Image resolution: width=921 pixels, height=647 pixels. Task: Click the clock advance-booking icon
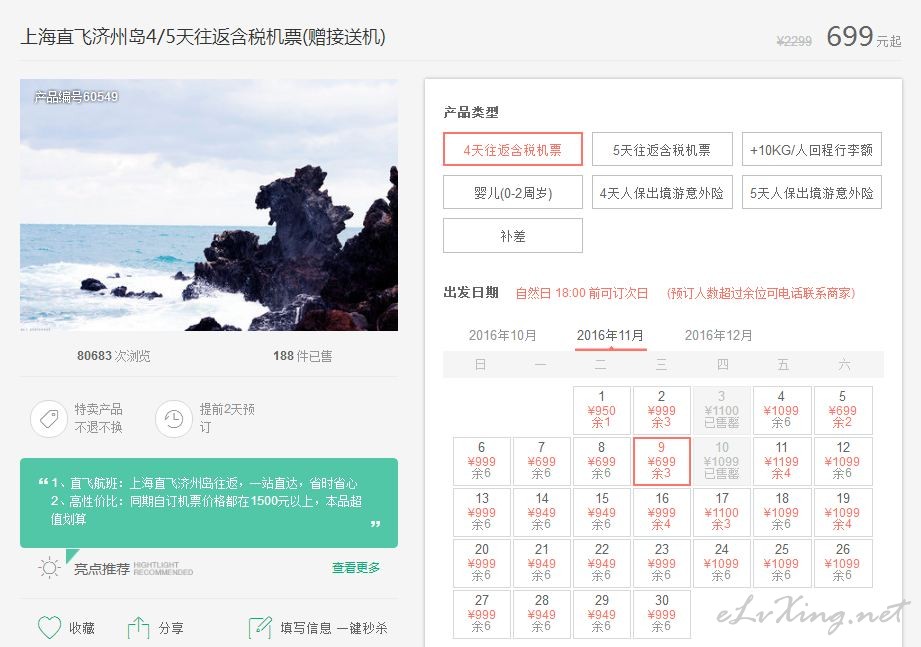tap(174, 419)
